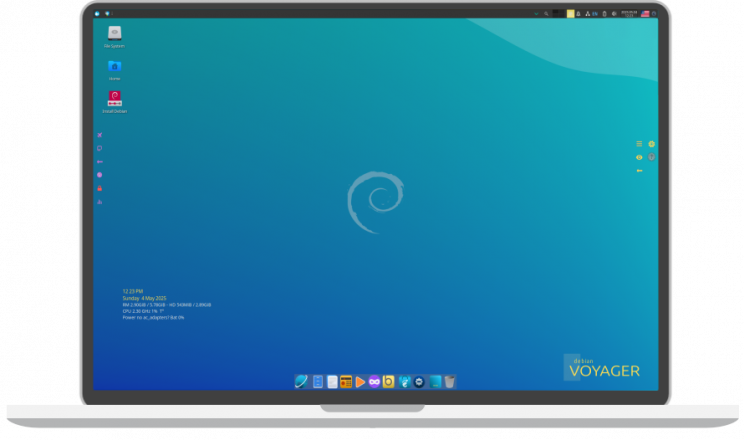Launch the orange play media player icon
Viewport: 744px width, 440px height.
pyautogui.click(x=360, y=382)
